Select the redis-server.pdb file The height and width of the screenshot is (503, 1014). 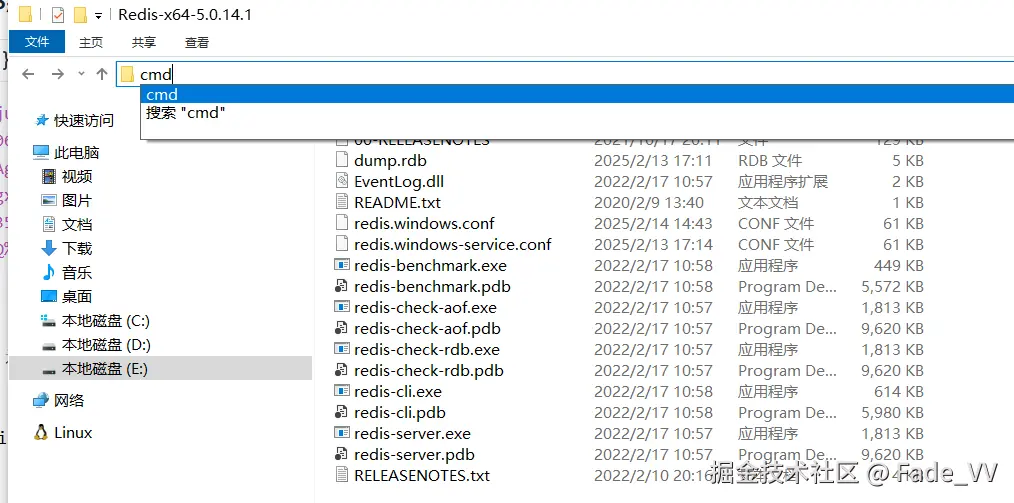coord(415,455)
